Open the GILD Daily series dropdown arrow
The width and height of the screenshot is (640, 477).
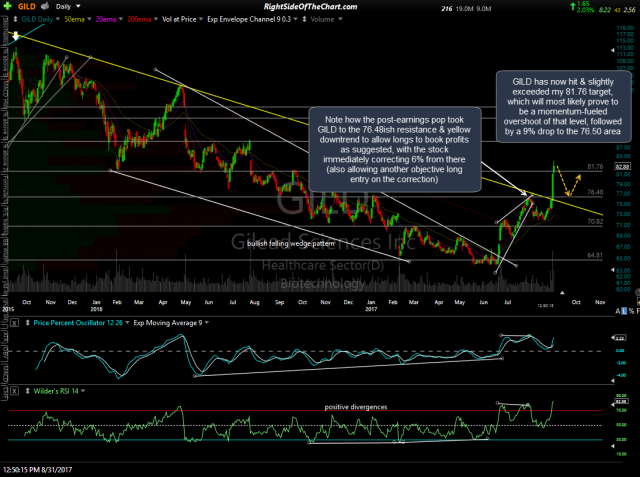(58, 19)
